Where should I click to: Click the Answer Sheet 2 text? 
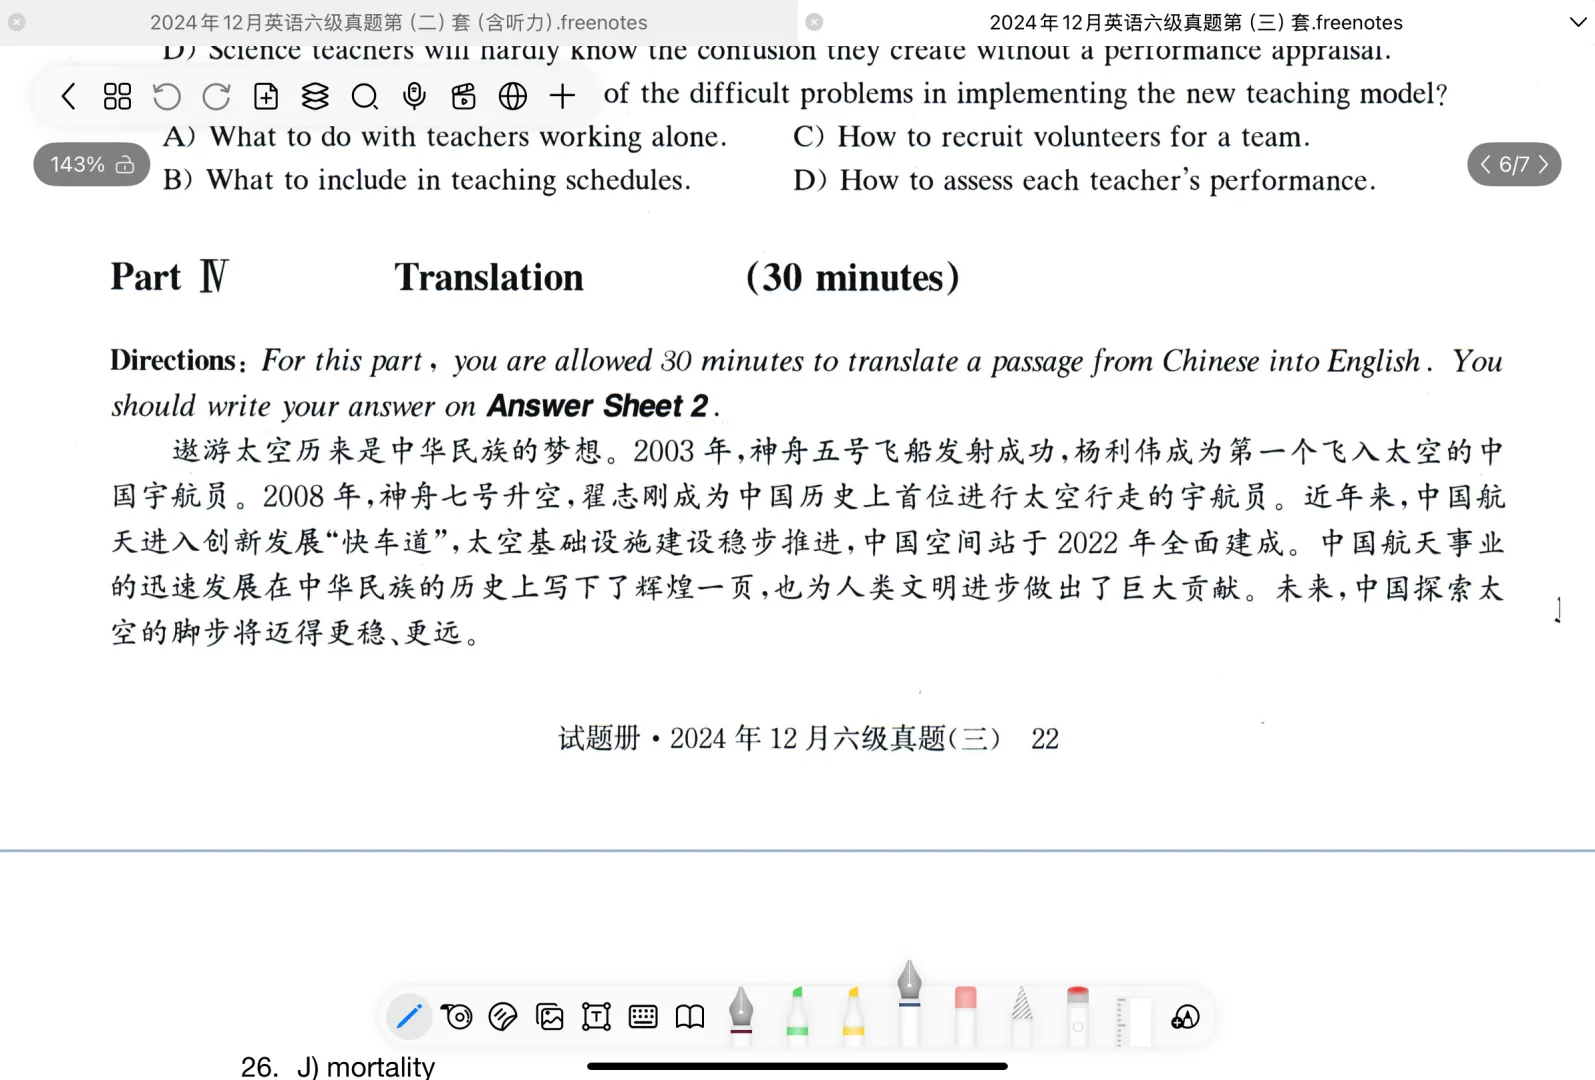click(x=598, y=406)
